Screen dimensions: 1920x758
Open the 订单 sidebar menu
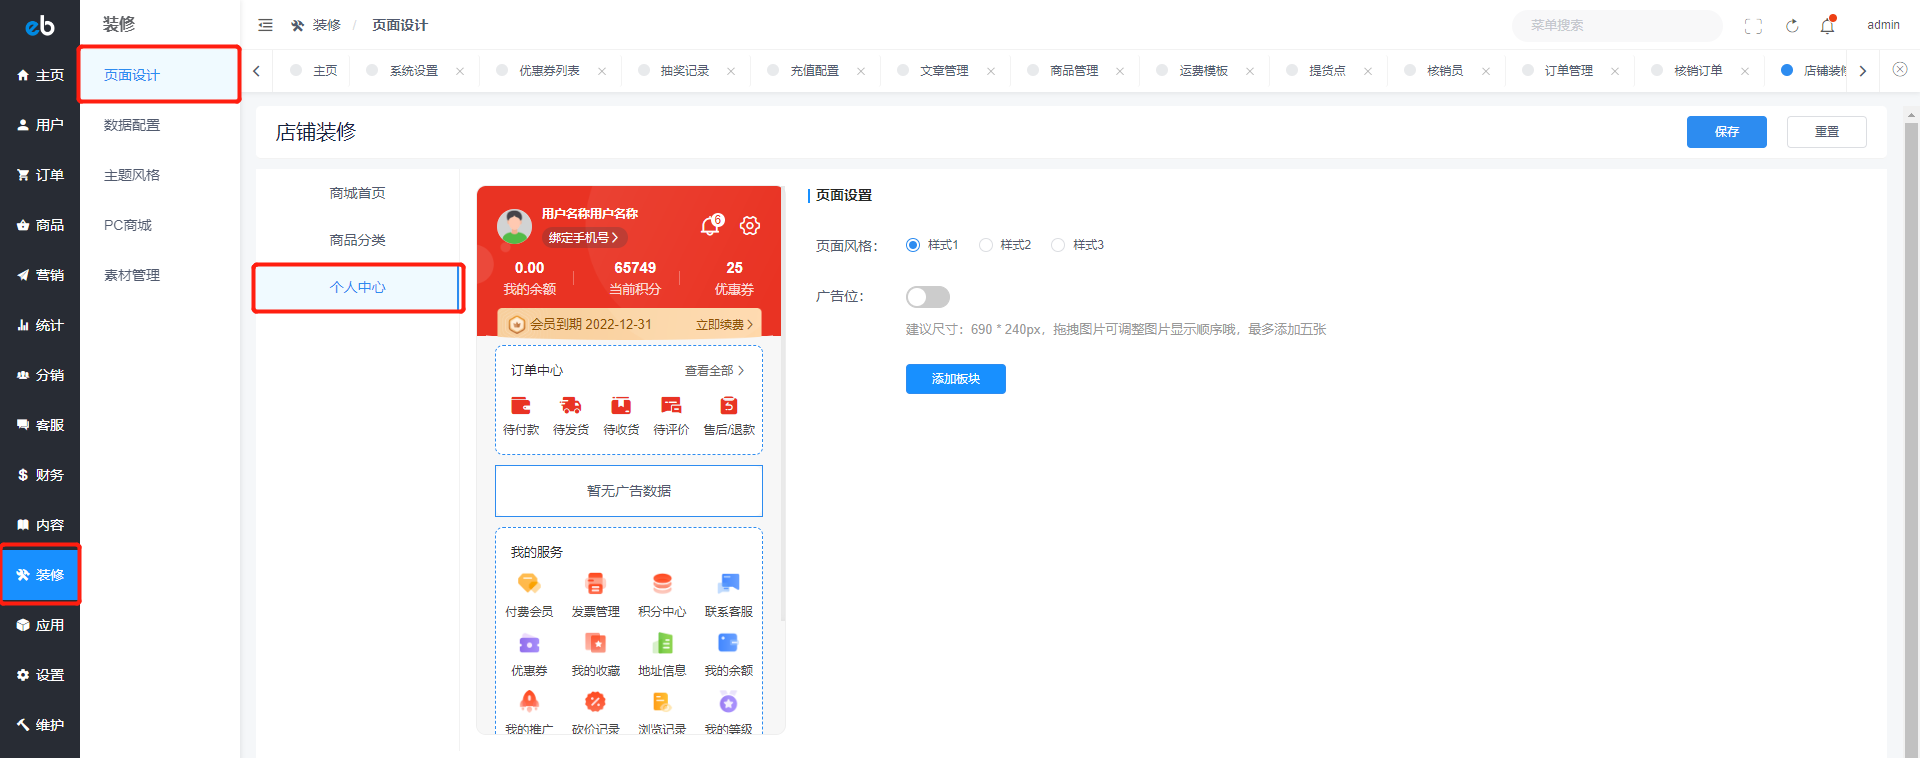click(40, 175)
